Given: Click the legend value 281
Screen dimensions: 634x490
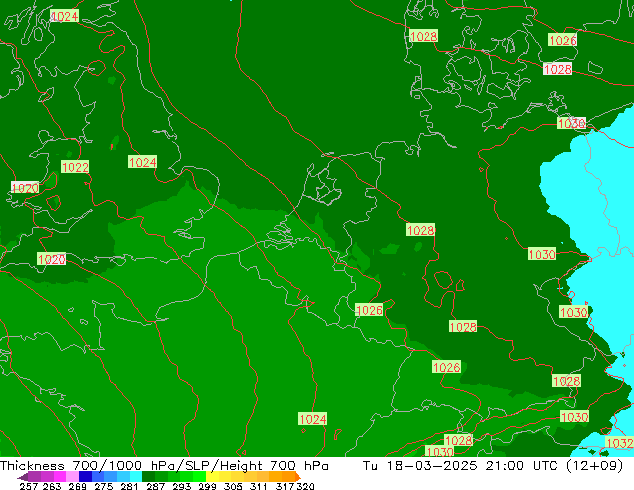Looking at the screenshot, I should click(129, 486).
